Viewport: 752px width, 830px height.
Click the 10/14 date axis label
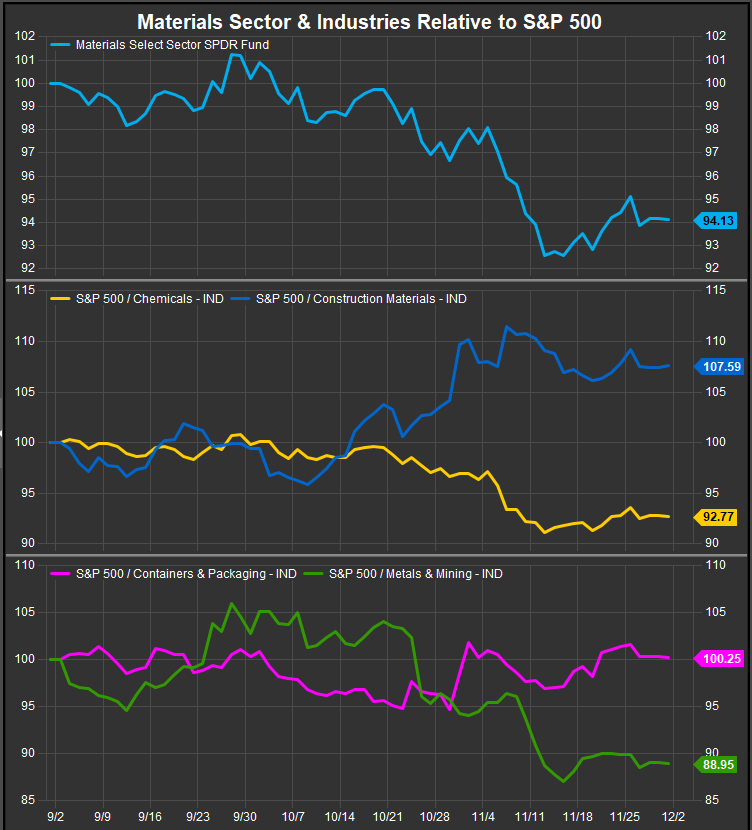coord(340,817)
